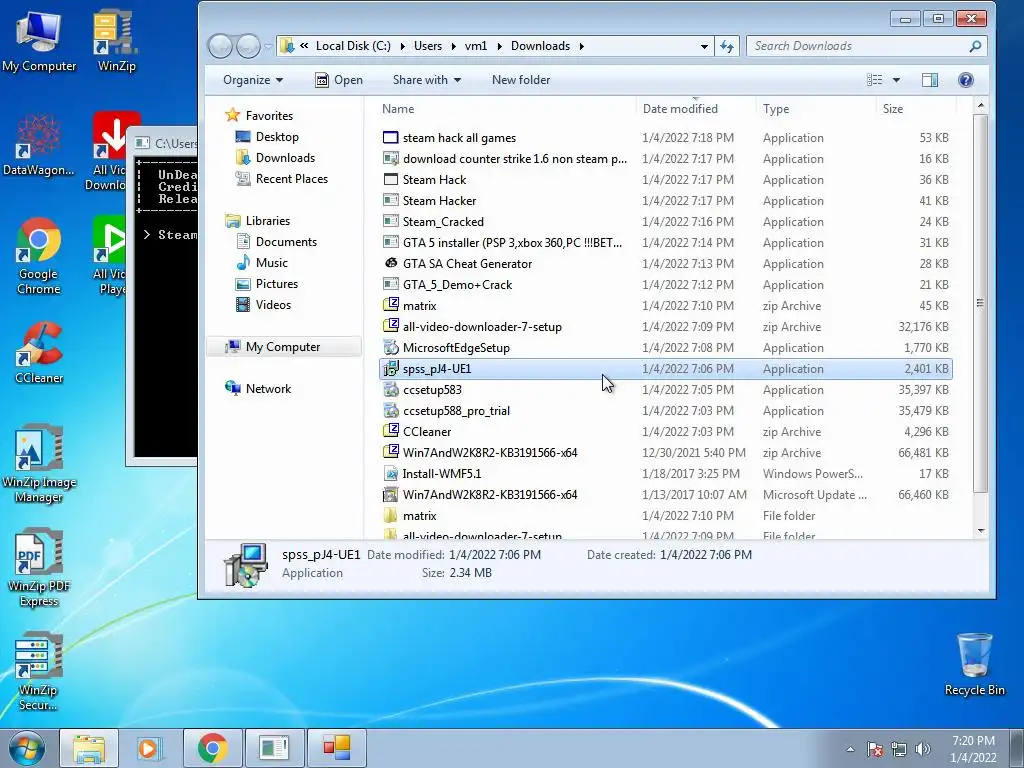
Task: Click file list vertical scrollbar
Action: click(x=980, y=303)
